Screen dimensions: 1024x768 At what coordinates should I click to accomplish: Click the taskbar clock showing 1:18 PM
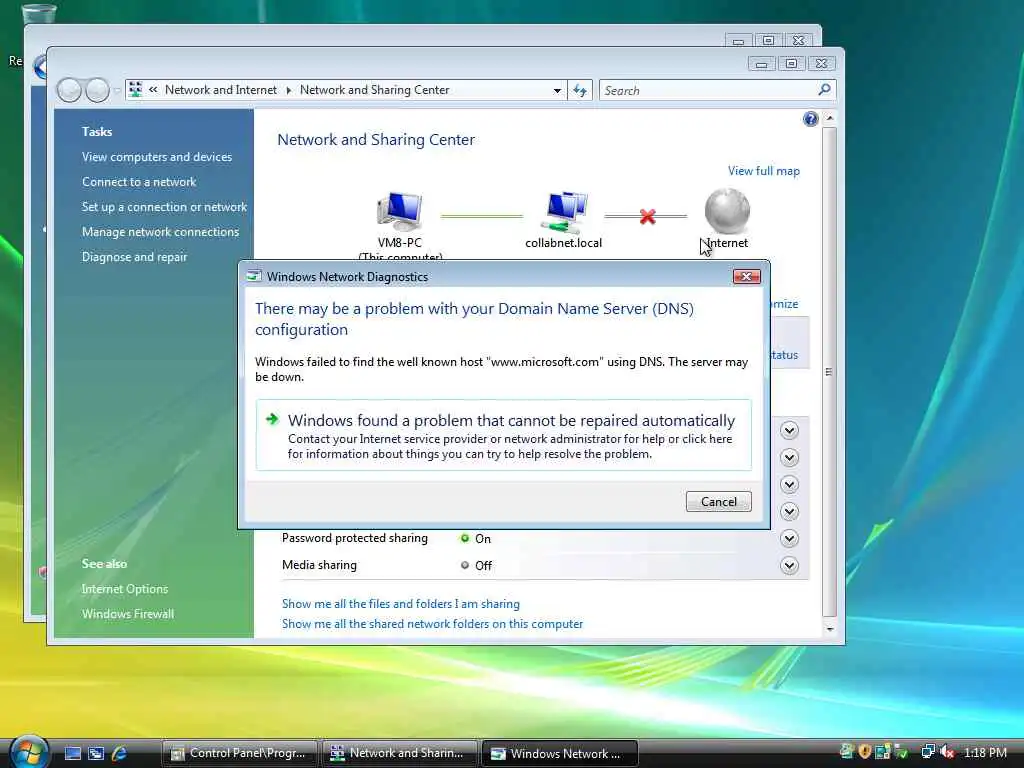985,752
